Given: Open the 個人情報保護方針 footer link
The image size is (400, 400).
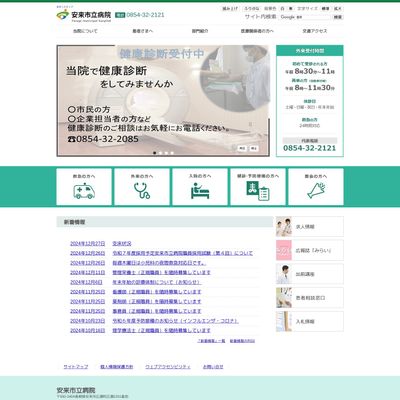Looking at the screenshot, I should point(117,367).
